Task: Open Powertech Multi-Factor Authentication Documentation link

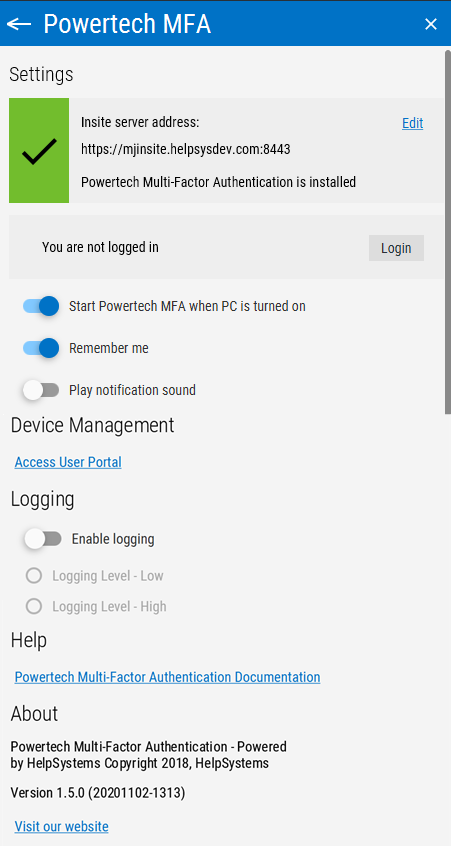Action: [167, 677]
